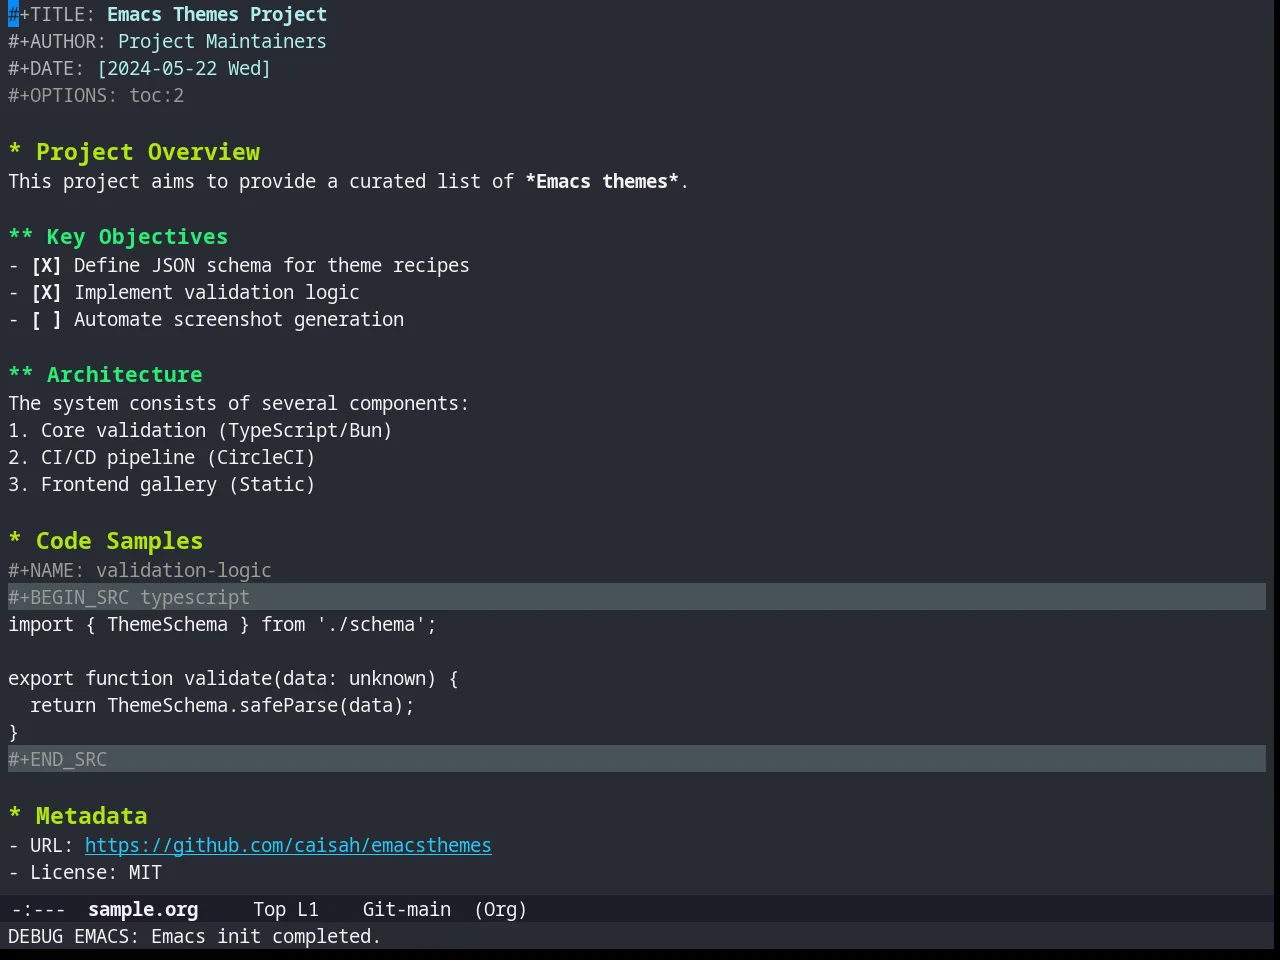The image size is (1280, 960).
Task: Click the #+END_SRC line
Action: click(x=637, y=759)
